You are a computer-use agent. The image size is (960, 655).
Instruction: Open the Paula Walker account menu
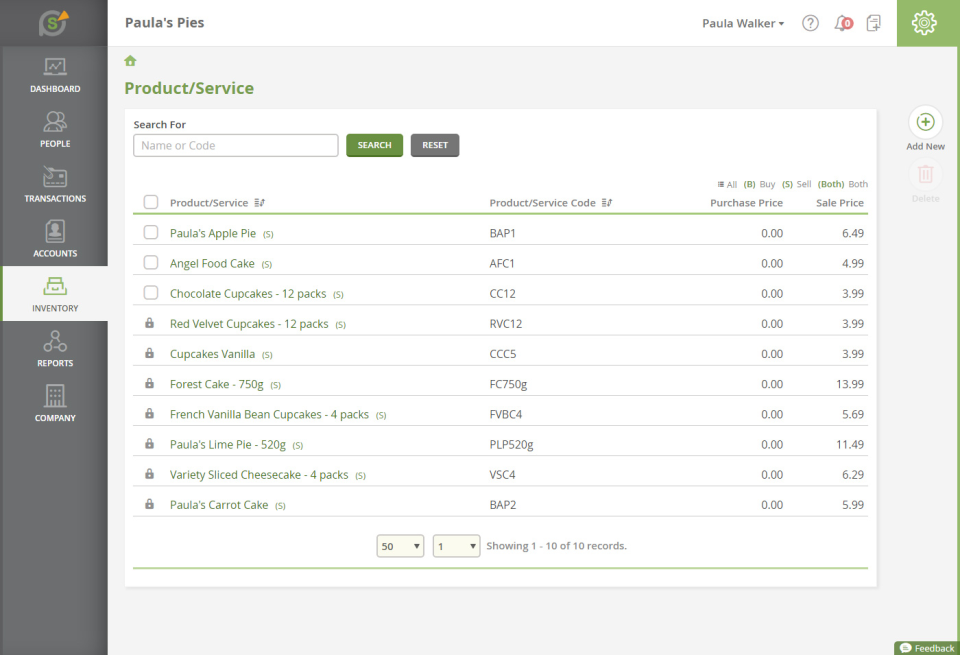click(x=742, y=22)
